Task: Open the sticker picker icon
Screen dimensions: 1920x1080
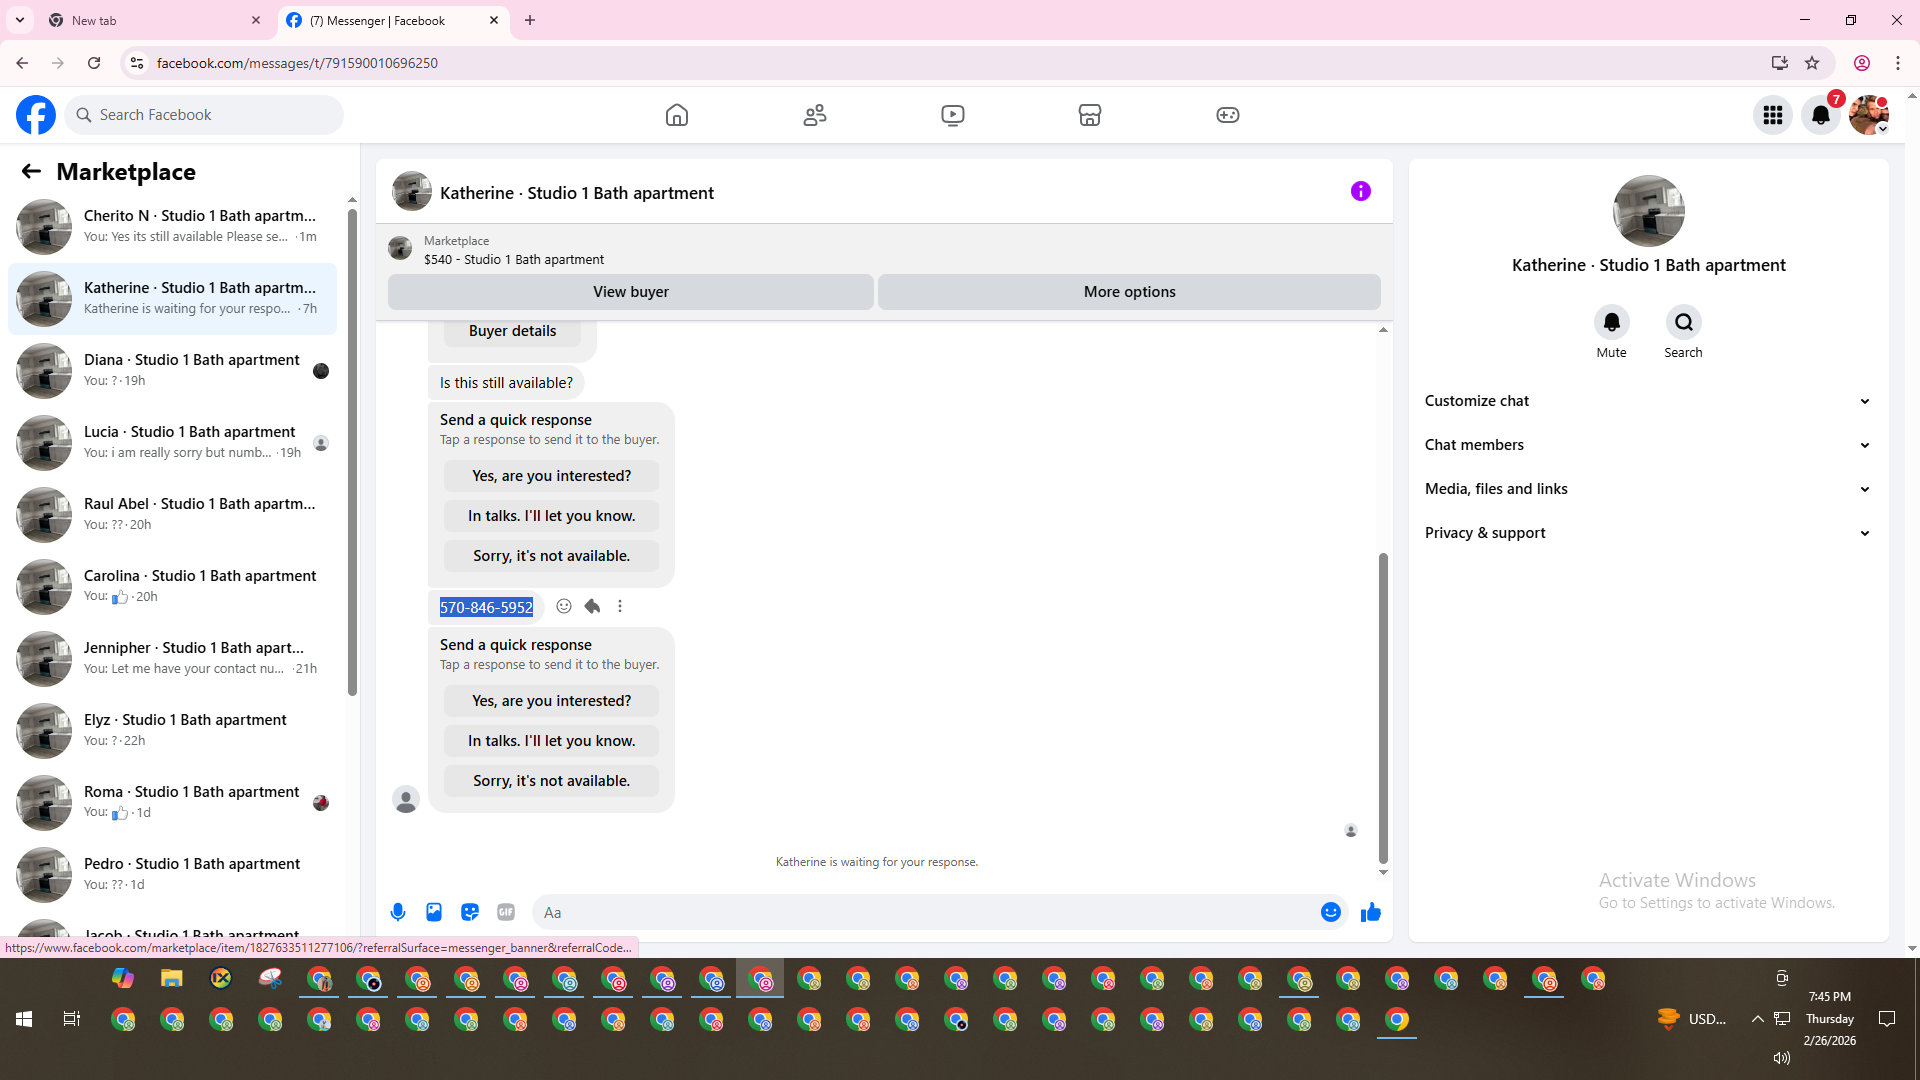Action: 470,912
